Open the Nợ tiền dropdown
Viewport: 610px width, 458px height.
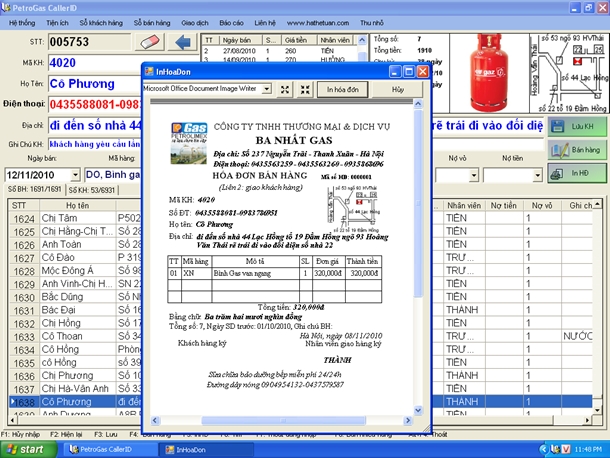(x=537, y=175)
